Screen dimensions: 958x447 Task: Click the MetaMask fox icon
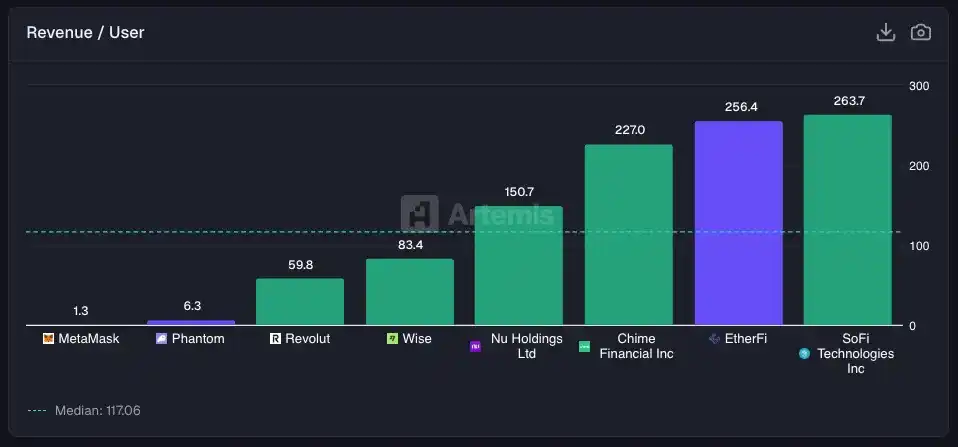coord(49,339)
